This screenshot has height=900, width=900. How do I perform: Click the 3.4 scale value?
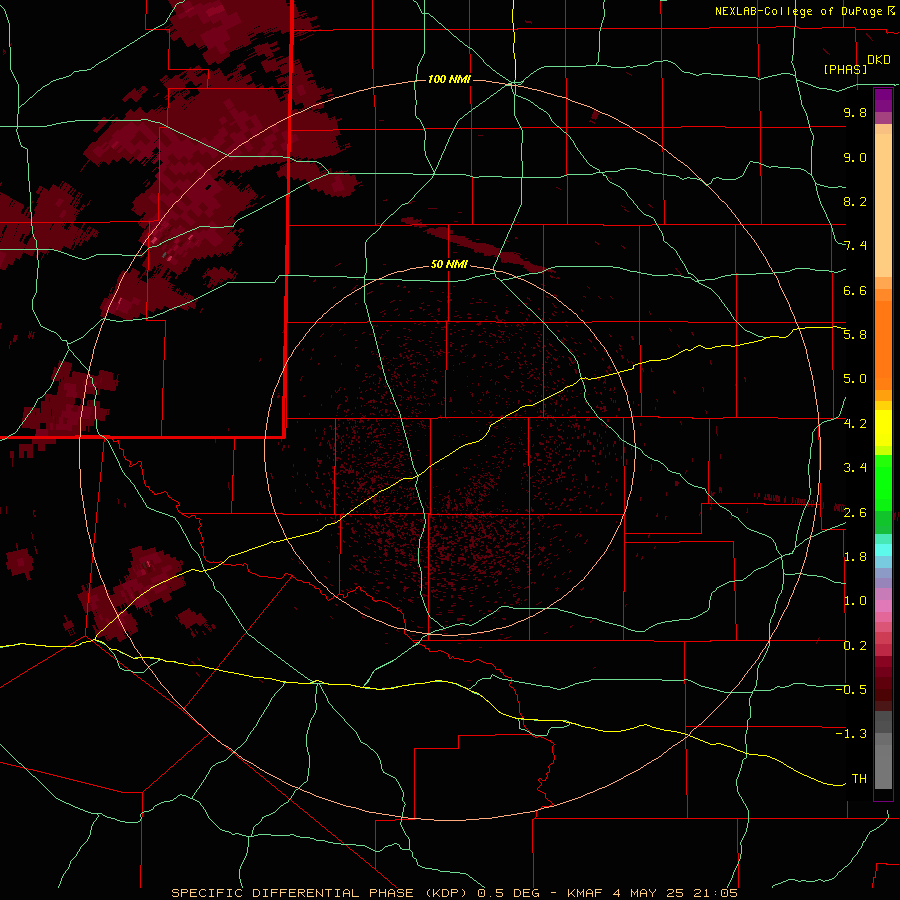point(855,468)
